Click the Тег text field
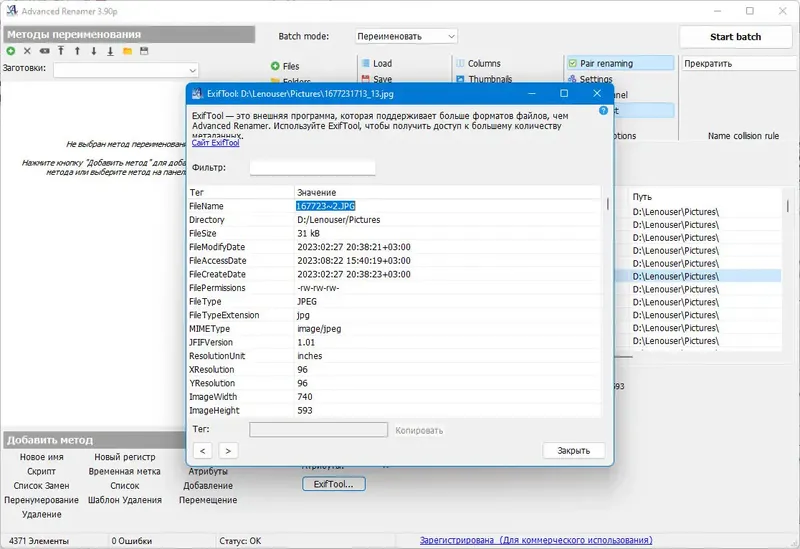The image size is (800, 549). 318,430
